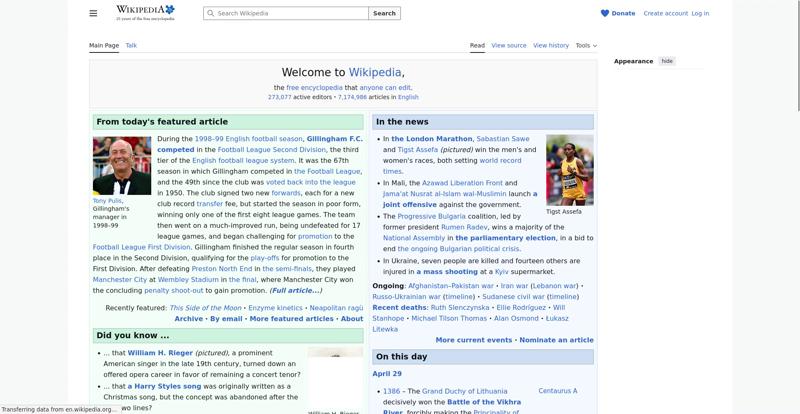
Task: Open the View source tab
Action: tap(508, 45)
